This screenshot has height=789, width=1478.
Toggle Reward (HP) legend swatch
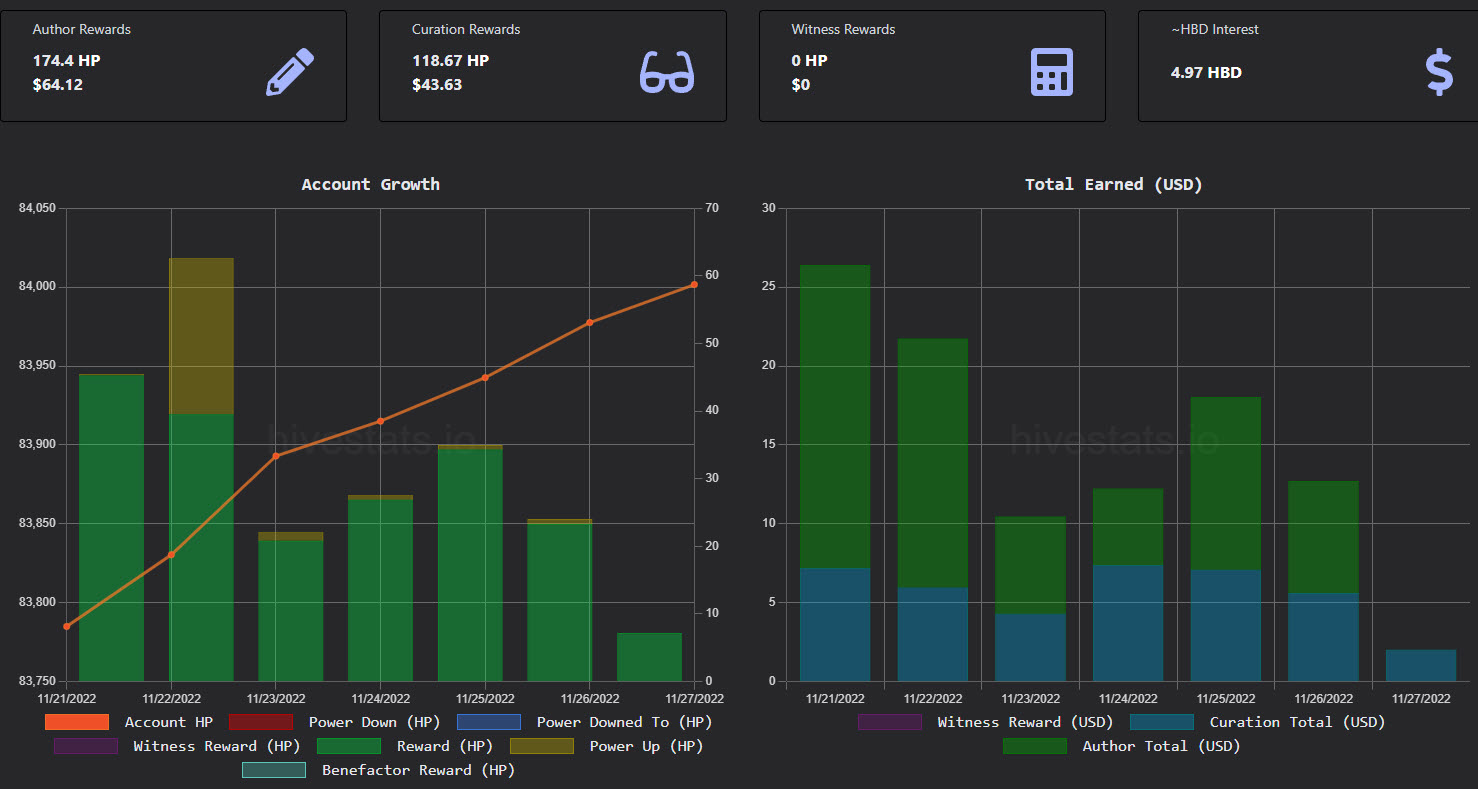tap(349, 746)
